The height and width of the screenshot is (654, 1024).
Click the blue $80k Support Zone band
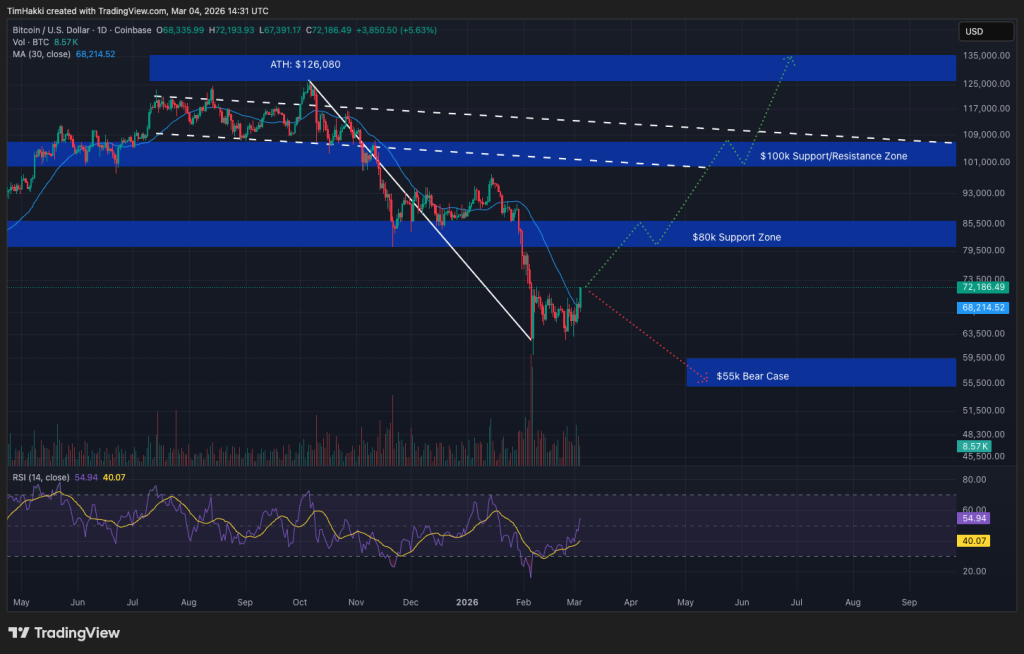point(735,236)
